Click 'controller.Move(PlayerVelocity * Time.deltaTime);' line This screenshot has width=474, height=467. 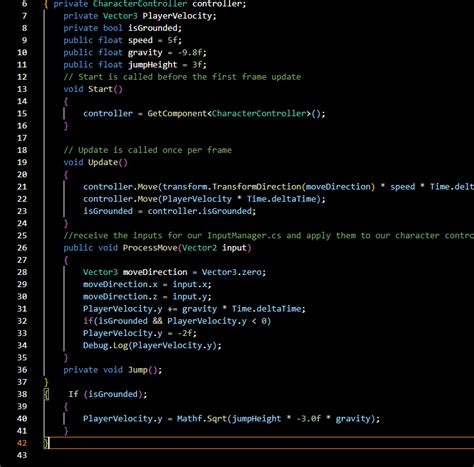click(204, 199)
